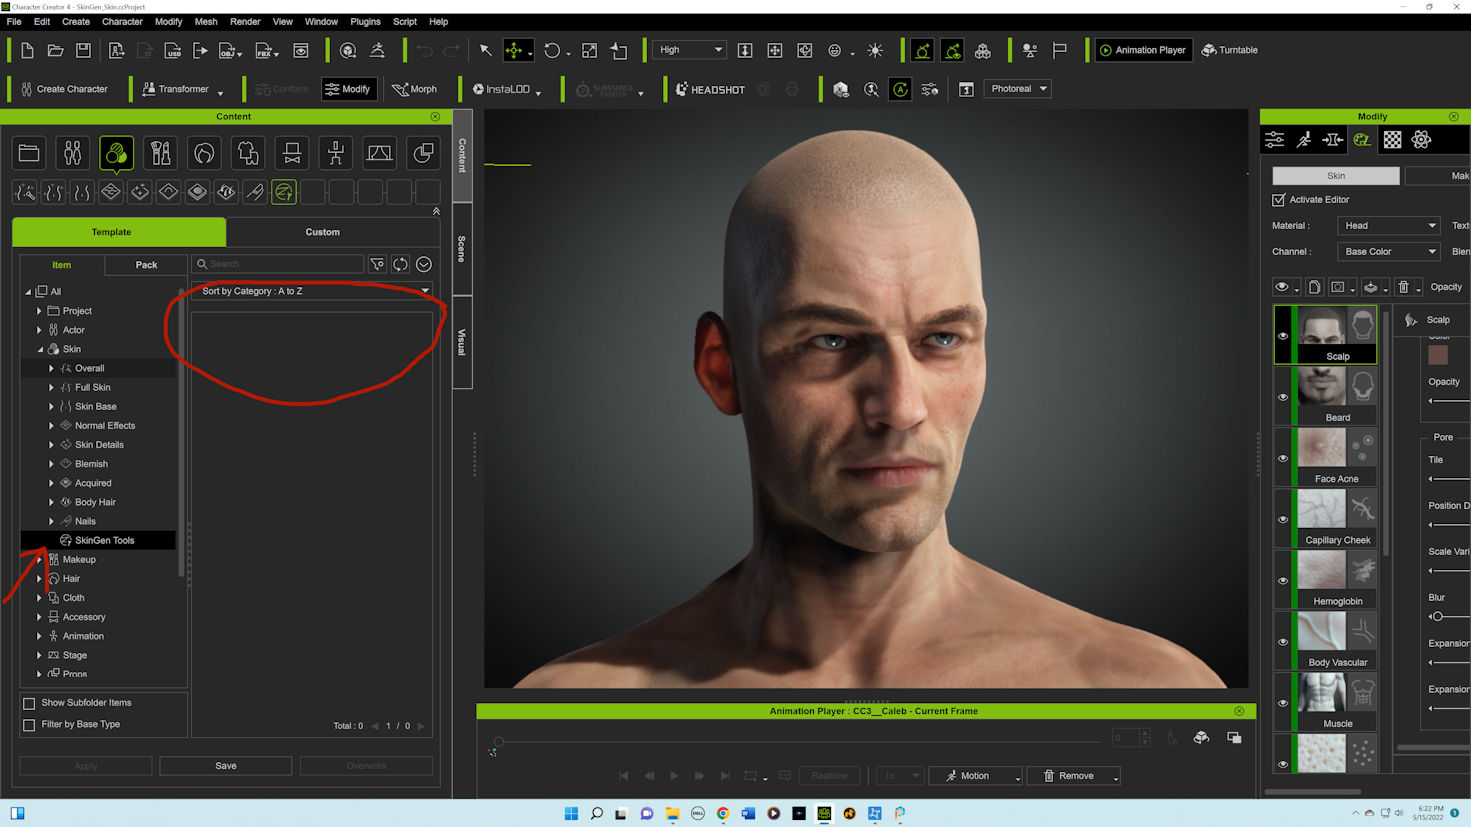Enable Show Subfolder Items checkbox
The width and height of the screenshot is (1471, 827).
click(x=29, y=703)
